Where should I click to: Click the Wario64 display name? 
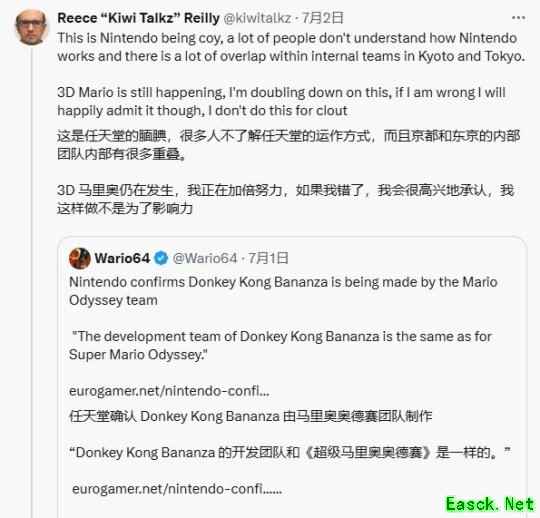click(x=122, y=258)
